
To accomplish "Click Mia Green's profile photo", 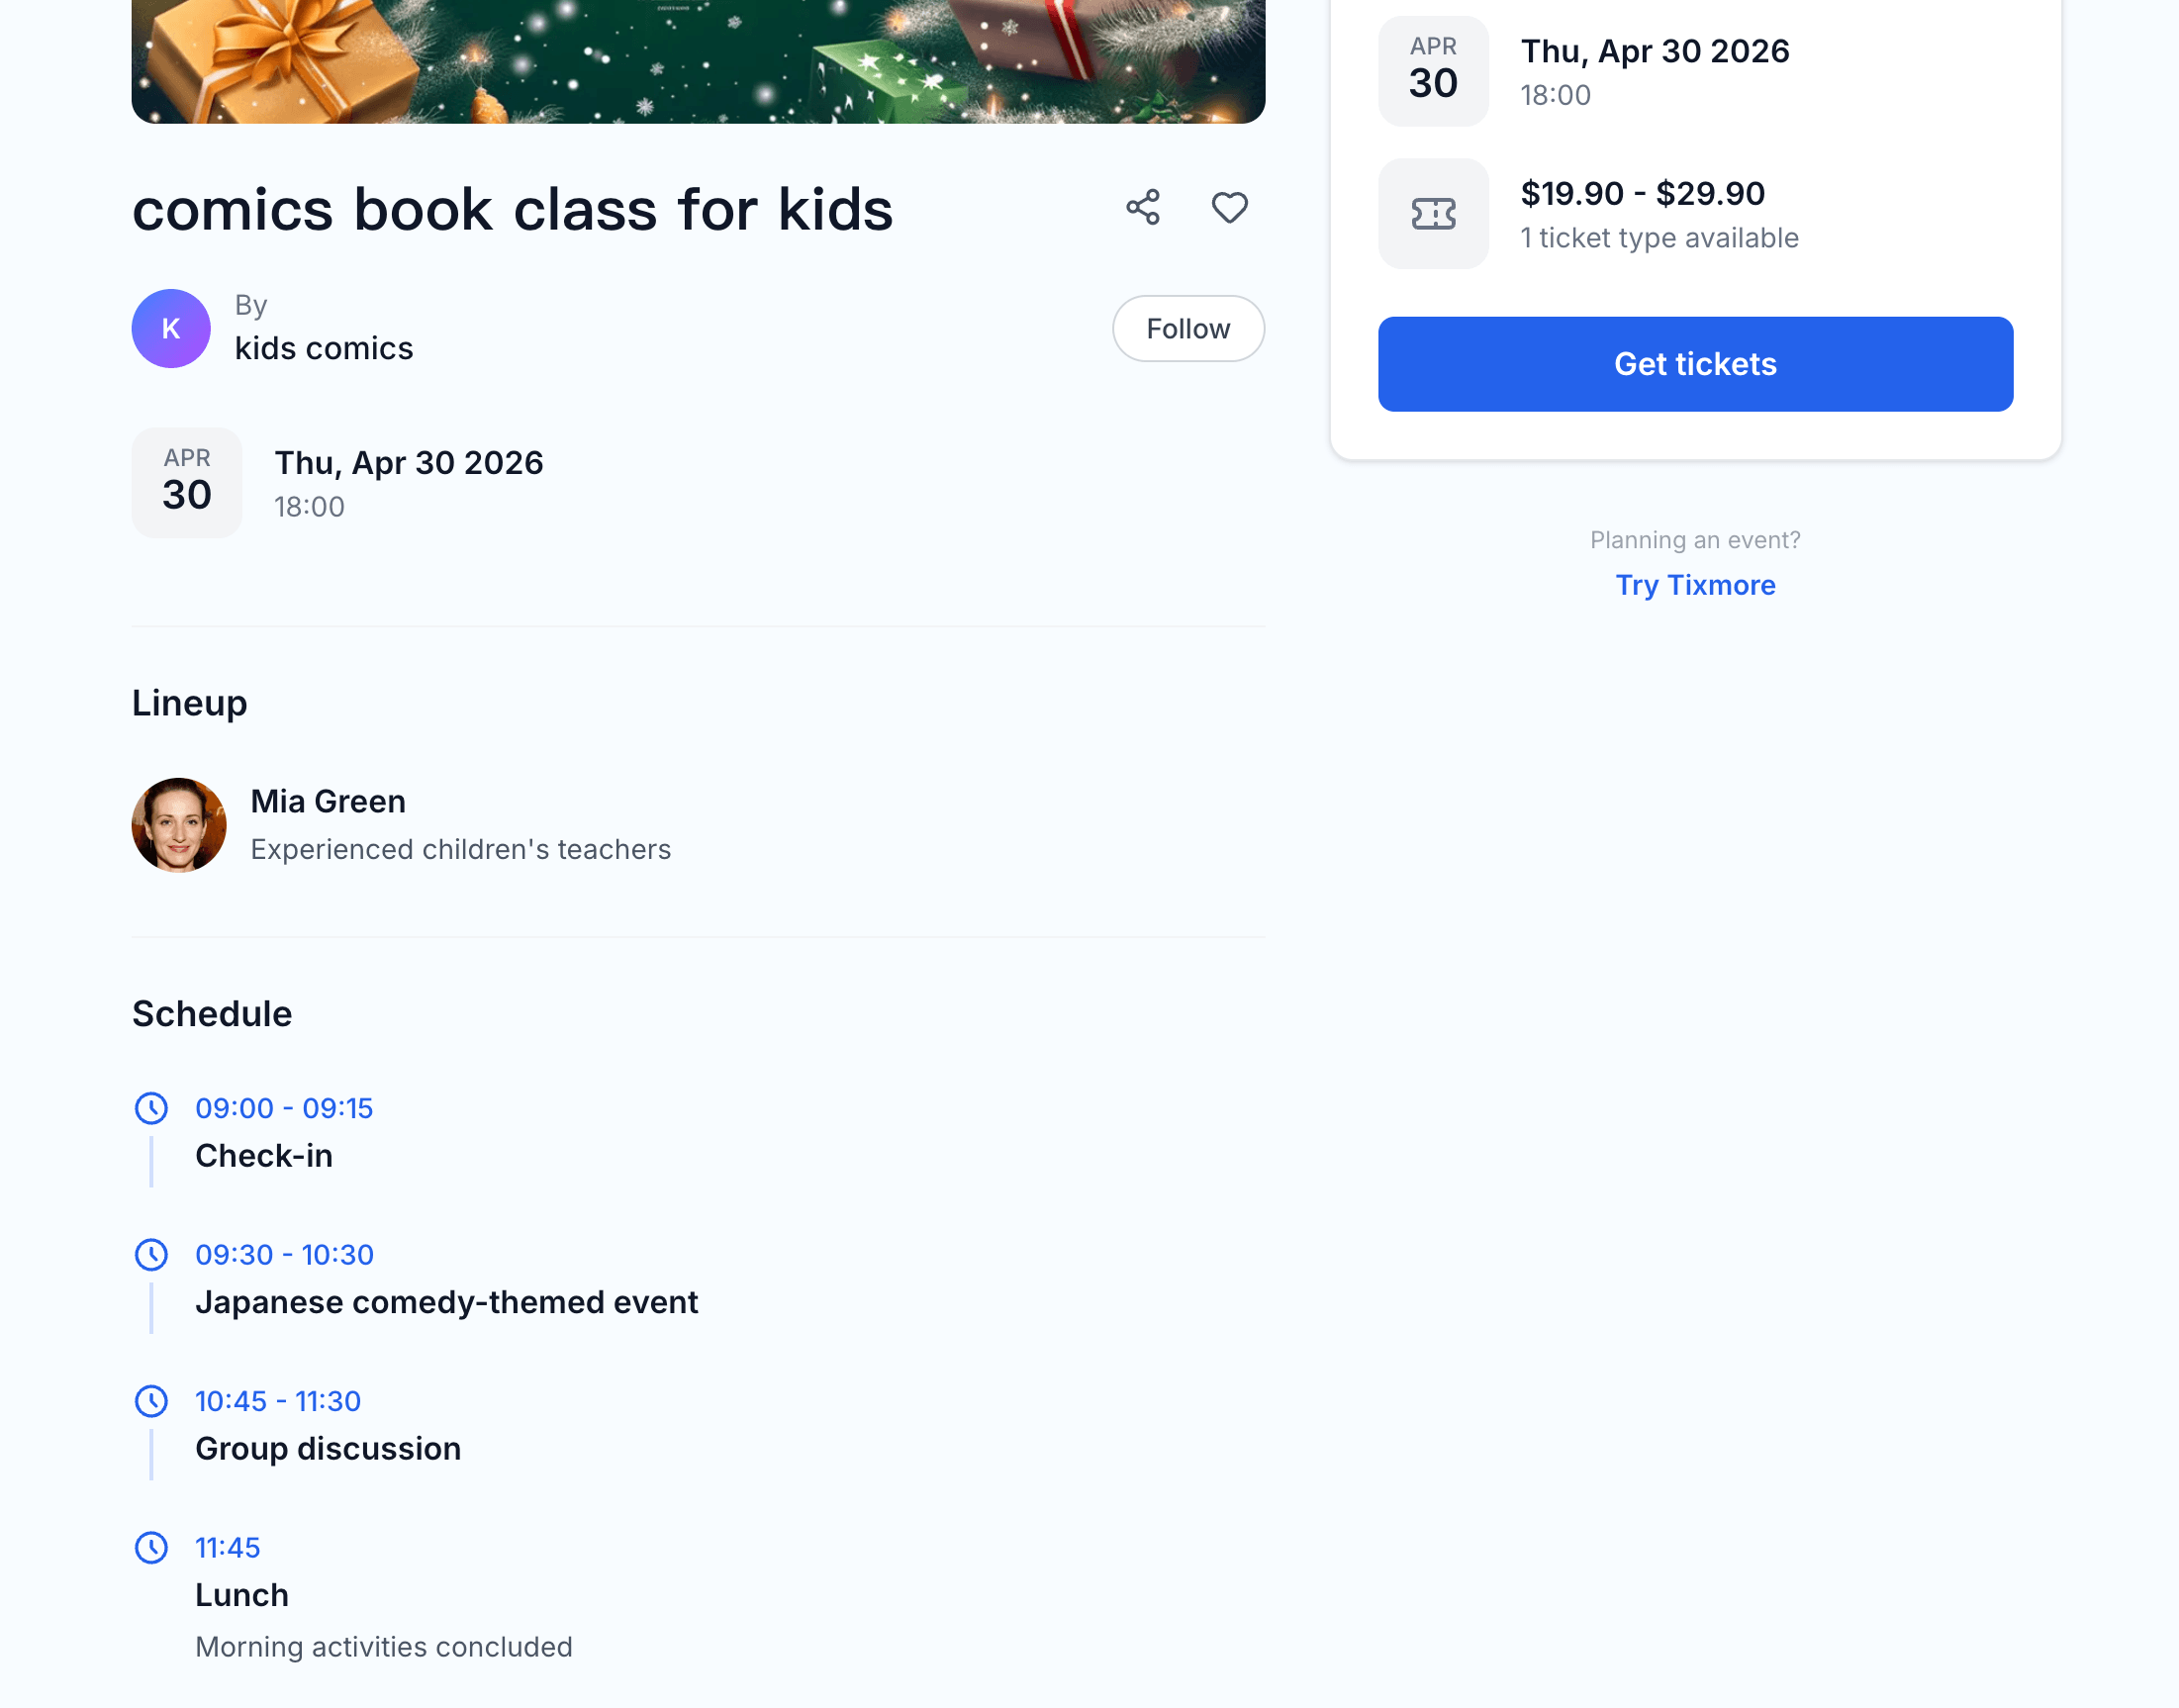I will pyautogui.click(x=179, y=824).
